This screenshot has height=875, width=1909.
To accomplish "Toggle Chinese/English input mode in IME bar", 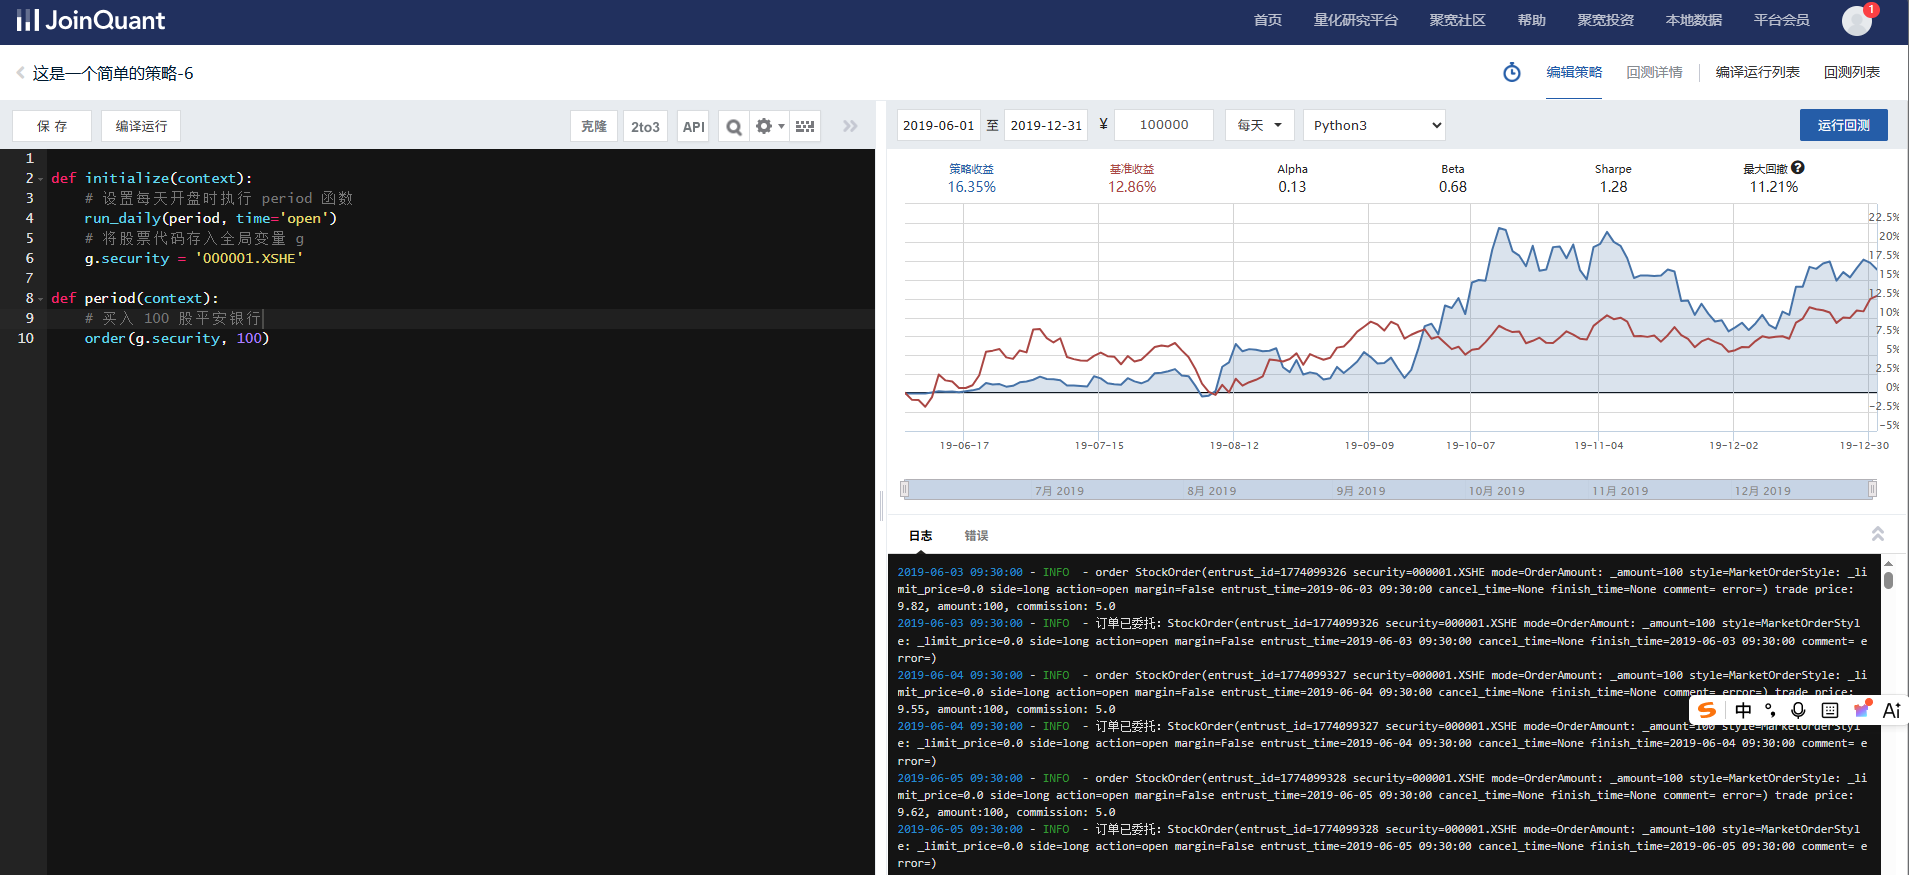I will [x=1743, y=710].
